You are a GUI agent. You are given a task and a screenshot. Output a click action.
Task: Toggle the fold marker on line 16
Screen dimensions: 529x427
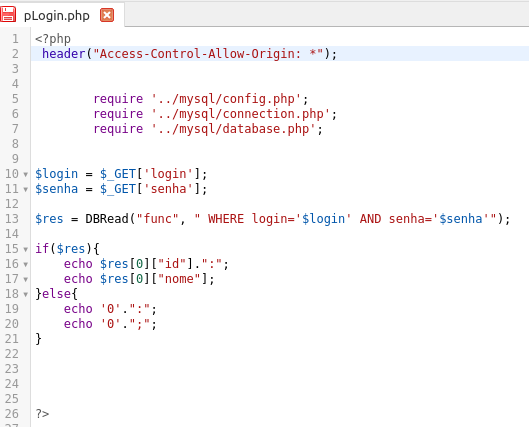point(26,264)
